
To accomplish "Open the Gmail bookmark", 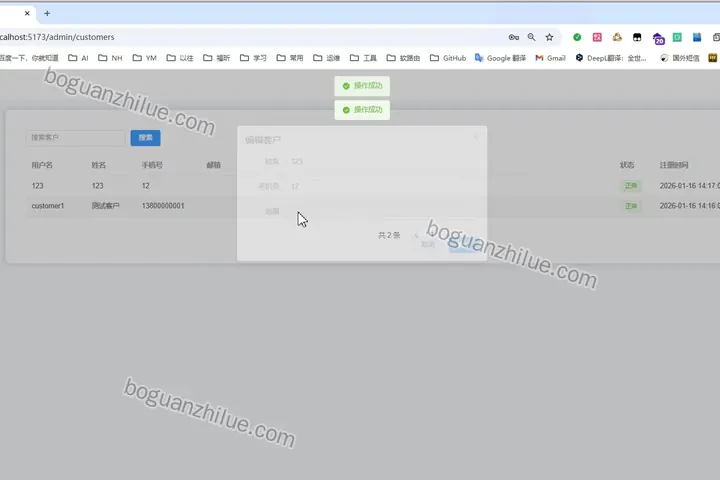I will pyautogui.click(x=550, y=58).
